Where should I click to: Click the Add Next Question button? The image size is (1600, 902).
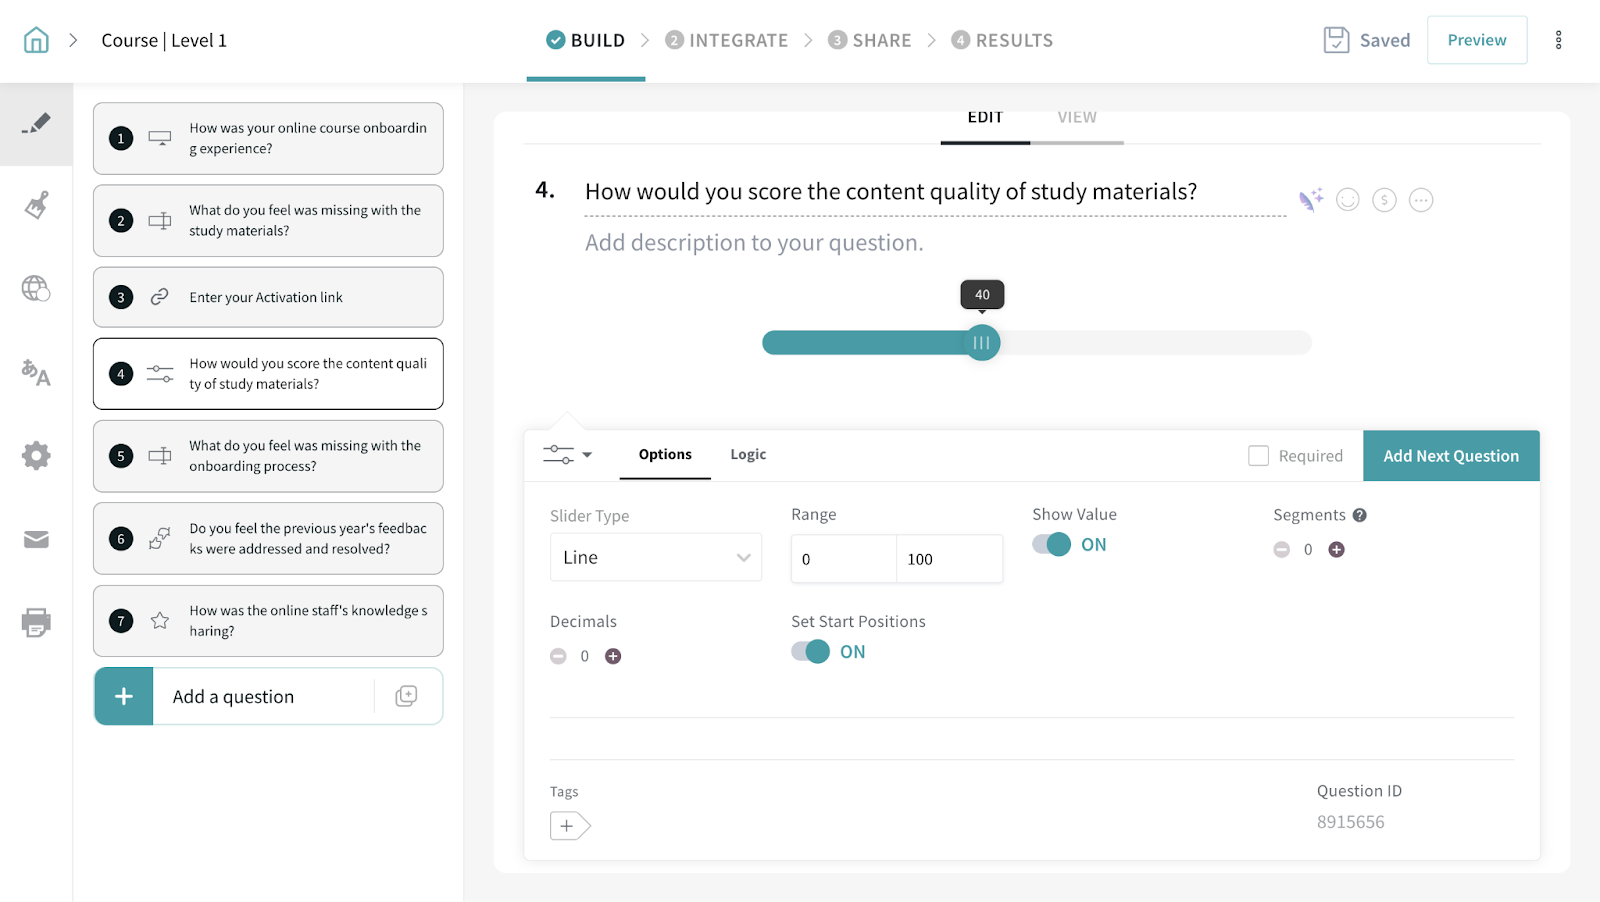pyautogui.click(x=1450, y=456)
